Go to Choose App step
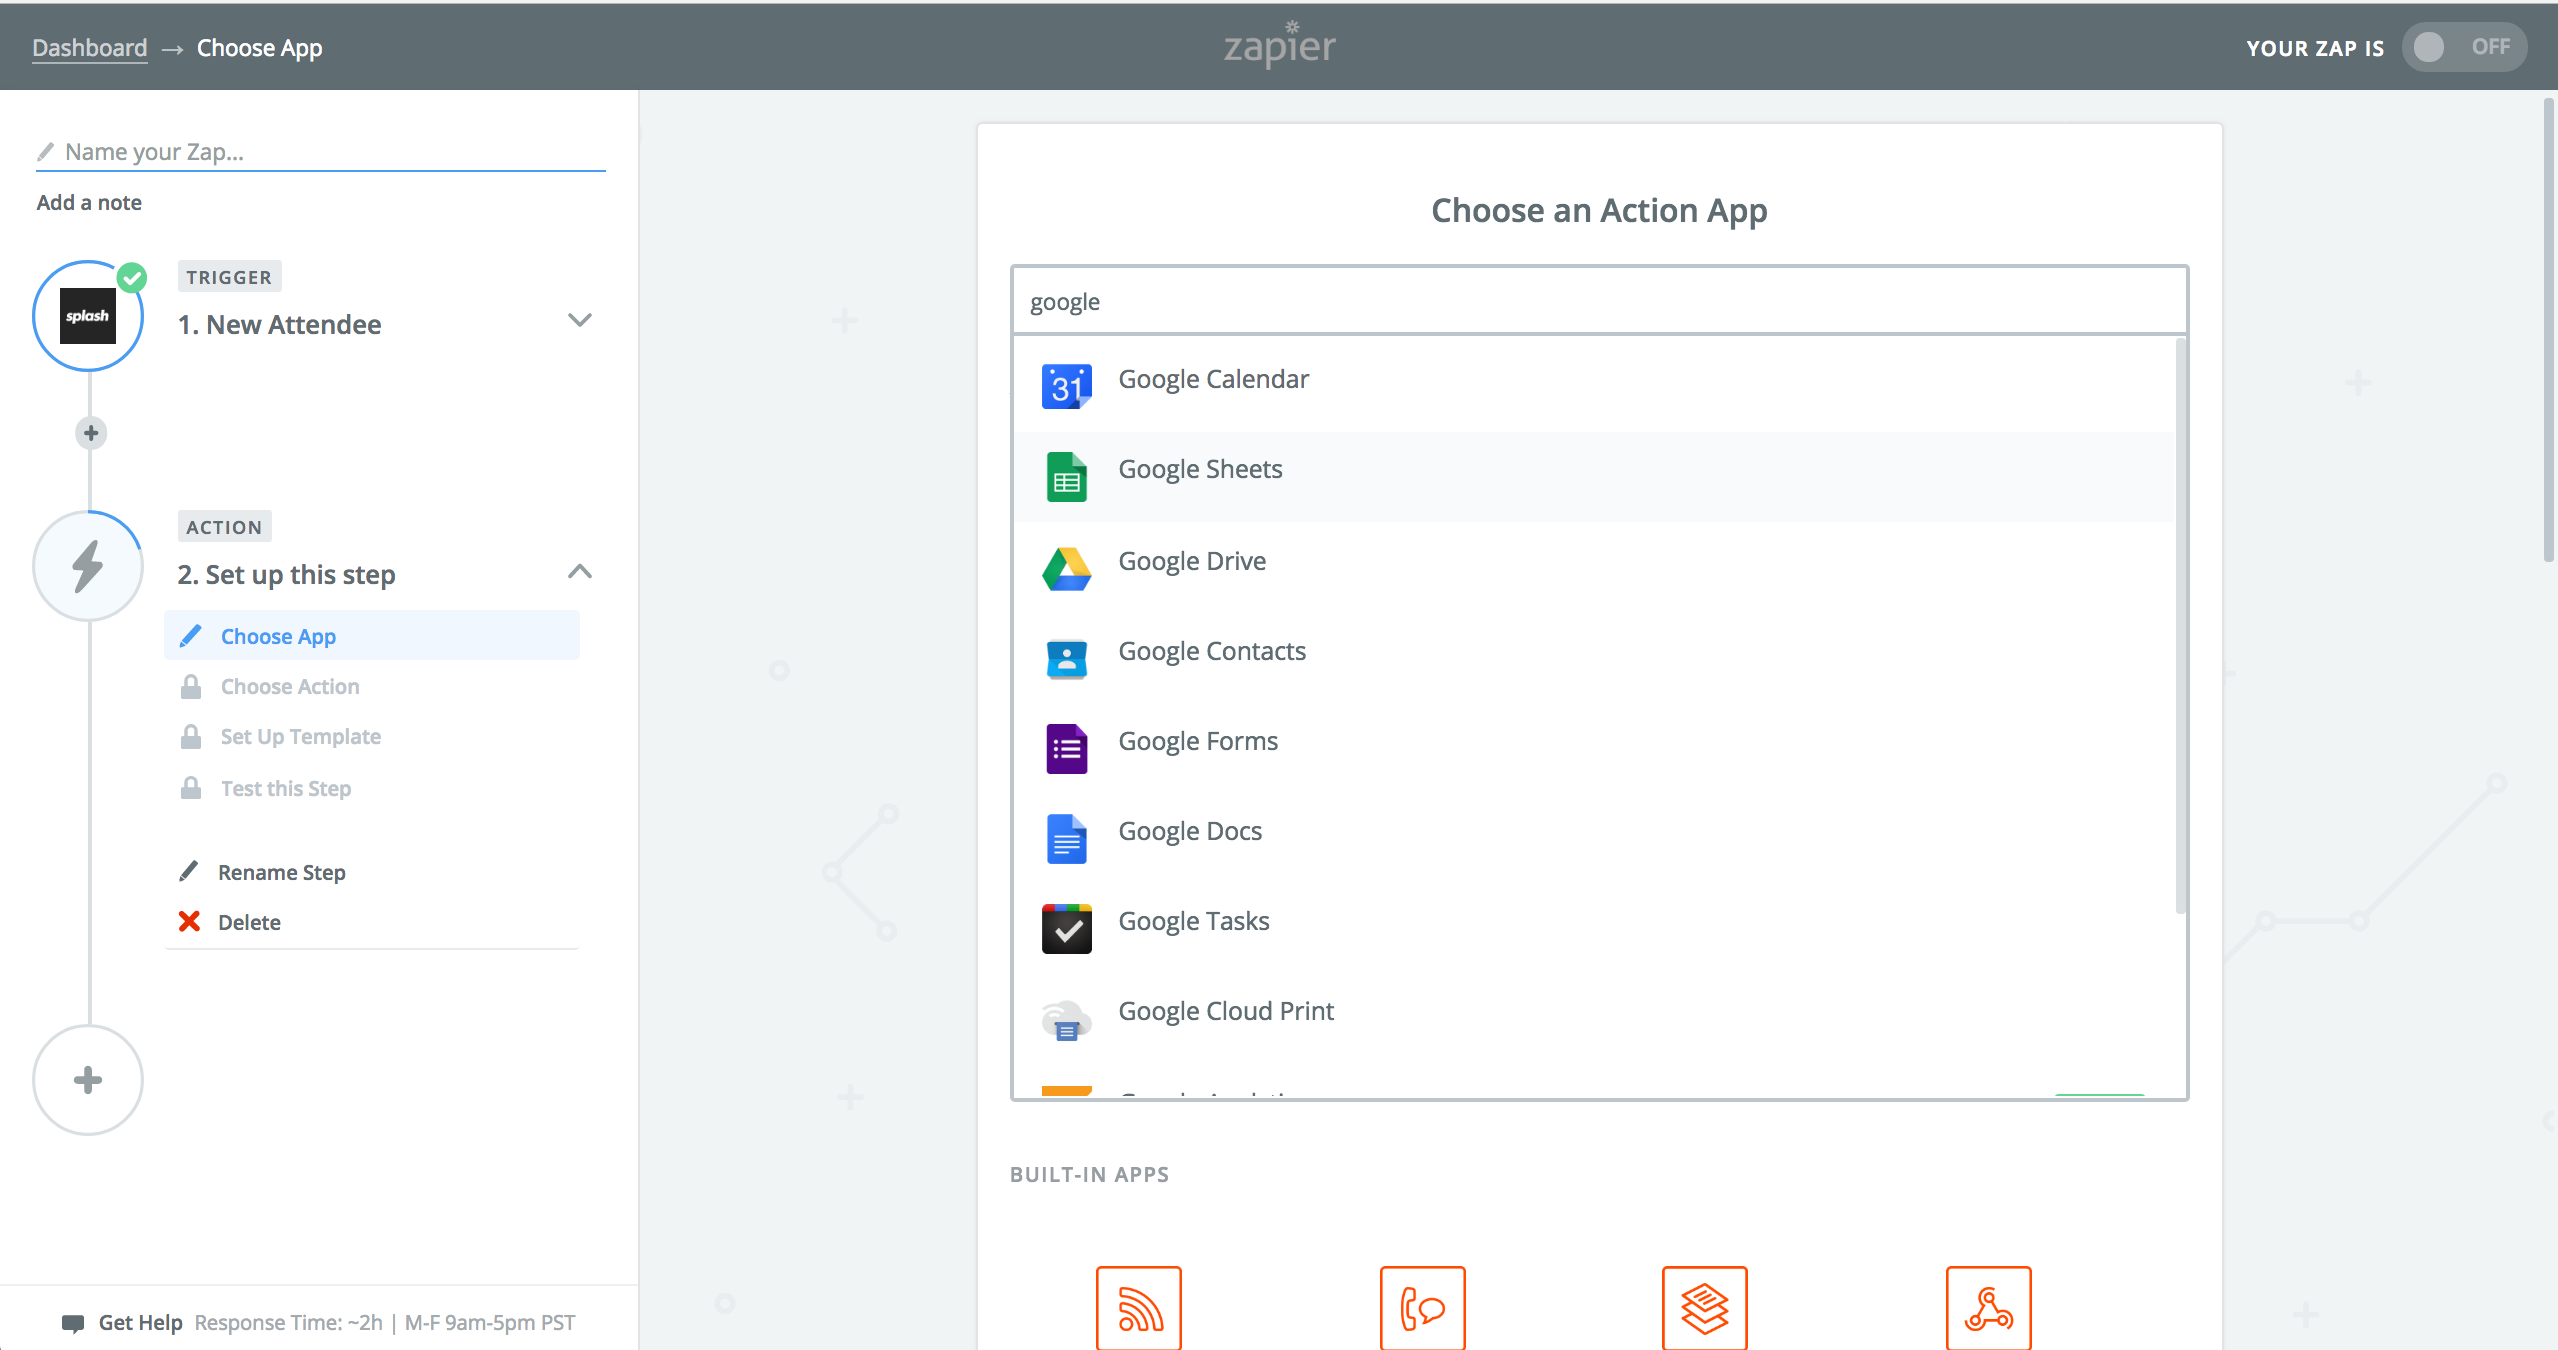Screen dimensions: 2558x1350 coord(372,636)
